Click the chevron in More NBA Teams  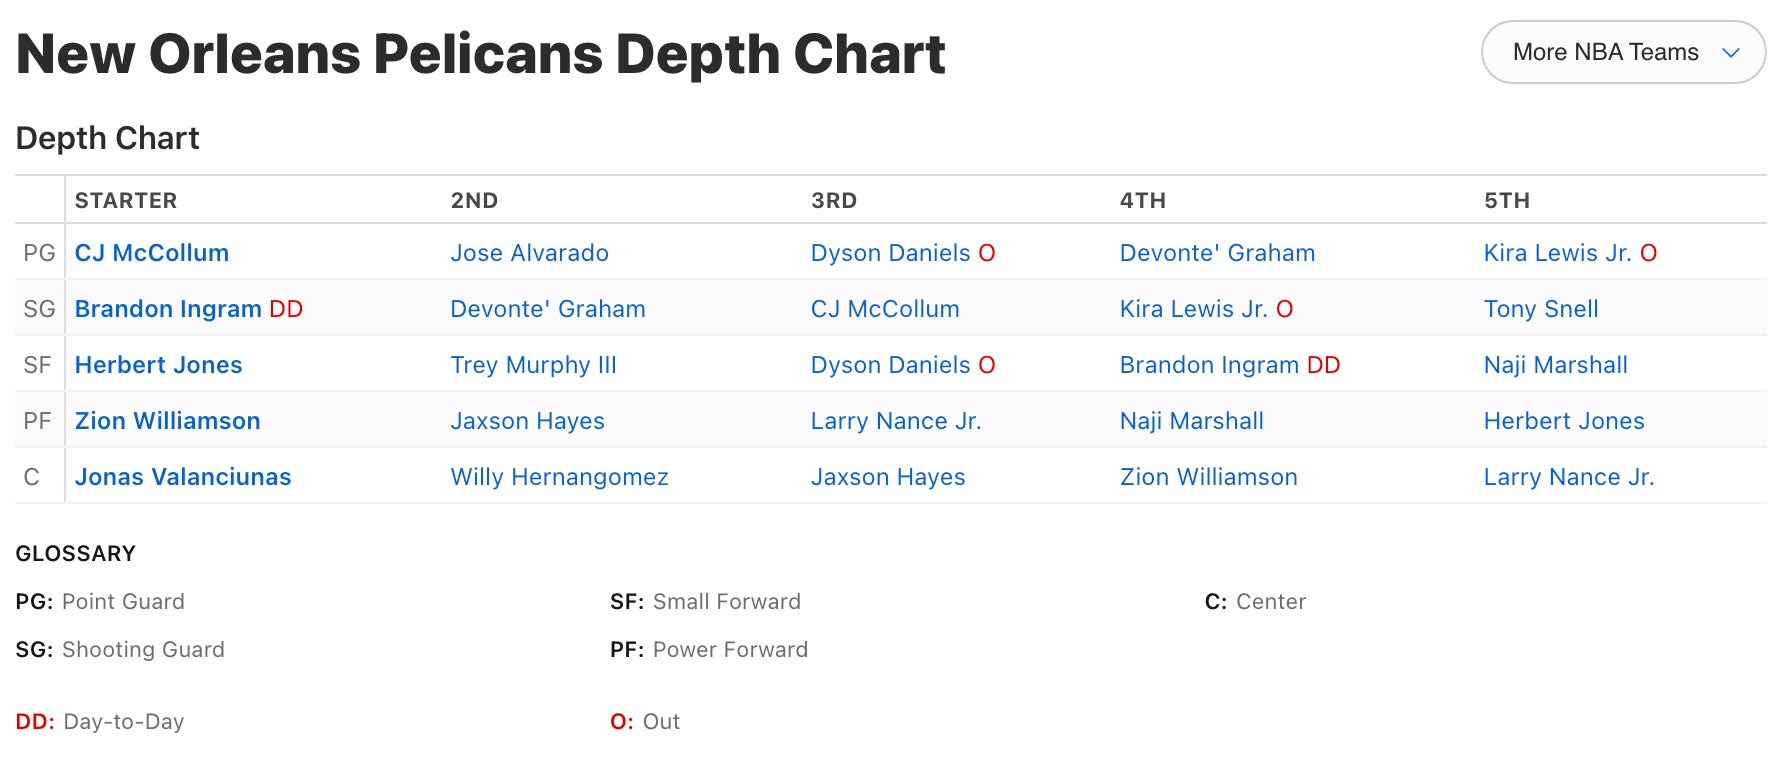(1731, 53)
